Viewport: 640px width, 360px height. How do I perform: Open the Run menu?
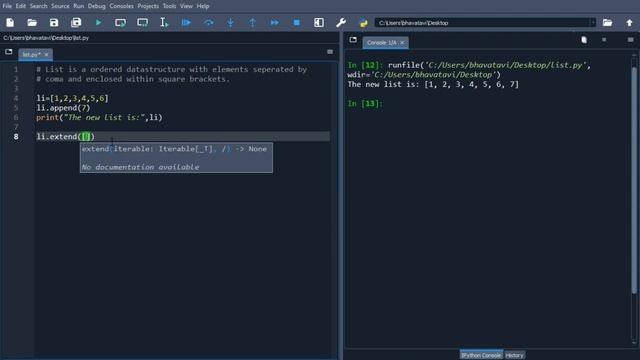(78, 6)
